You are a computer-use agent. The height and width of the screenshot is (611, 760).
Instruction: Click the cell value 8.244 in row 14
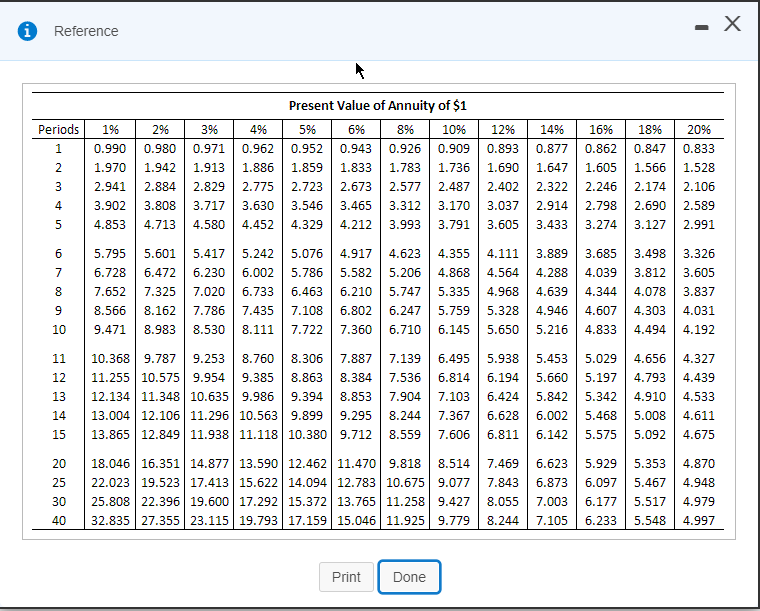click(405, 416)
